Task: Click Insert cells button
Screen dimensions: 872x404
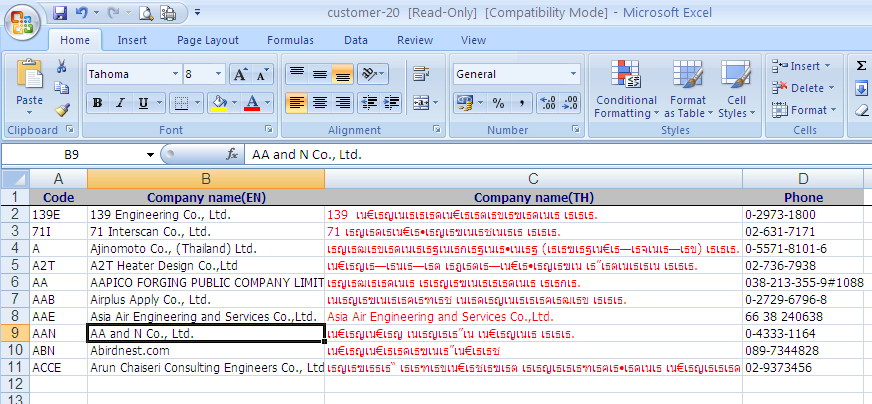Action: click(795, 66)
